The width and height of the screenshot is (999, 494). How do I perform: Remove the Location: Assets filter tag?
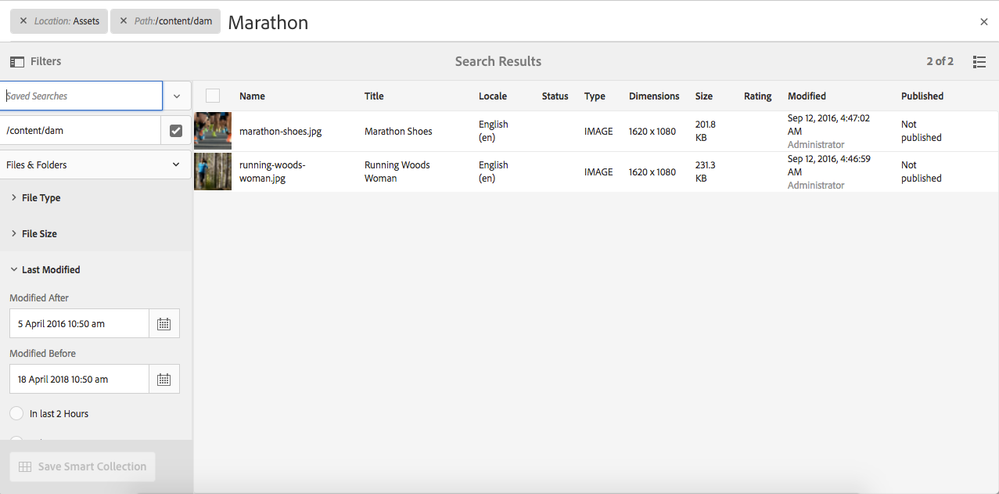point(23,21)
